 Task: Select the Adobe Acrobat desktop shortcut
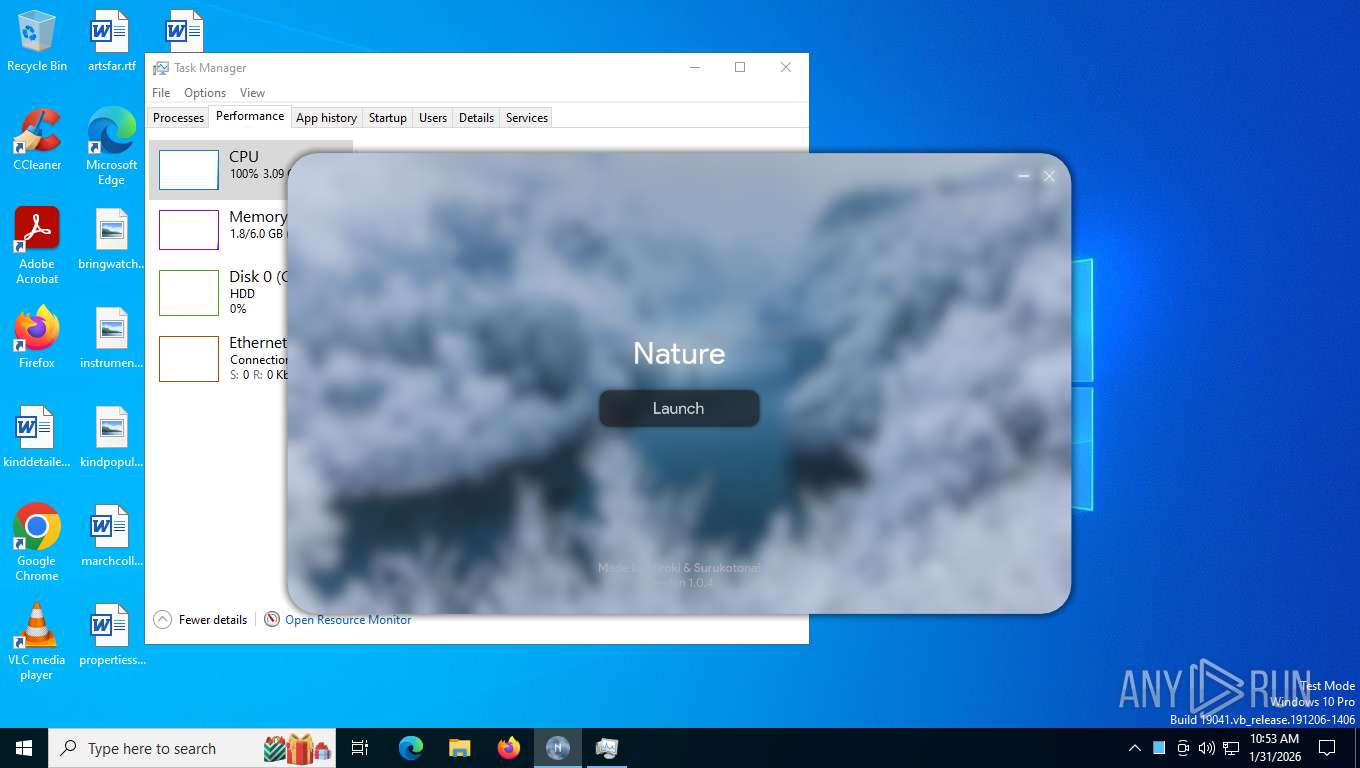[37, 245]
